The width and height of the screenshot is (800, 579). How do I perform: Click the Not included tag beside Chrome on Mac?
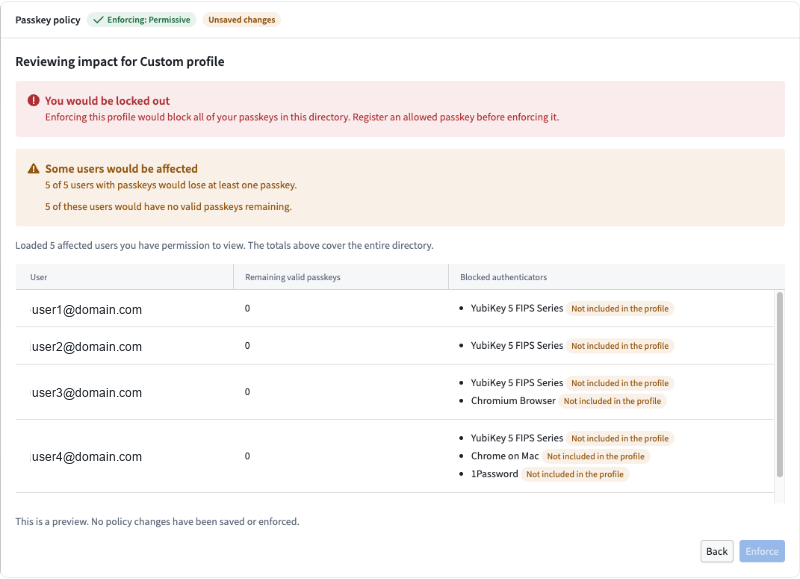coord(595,457)
